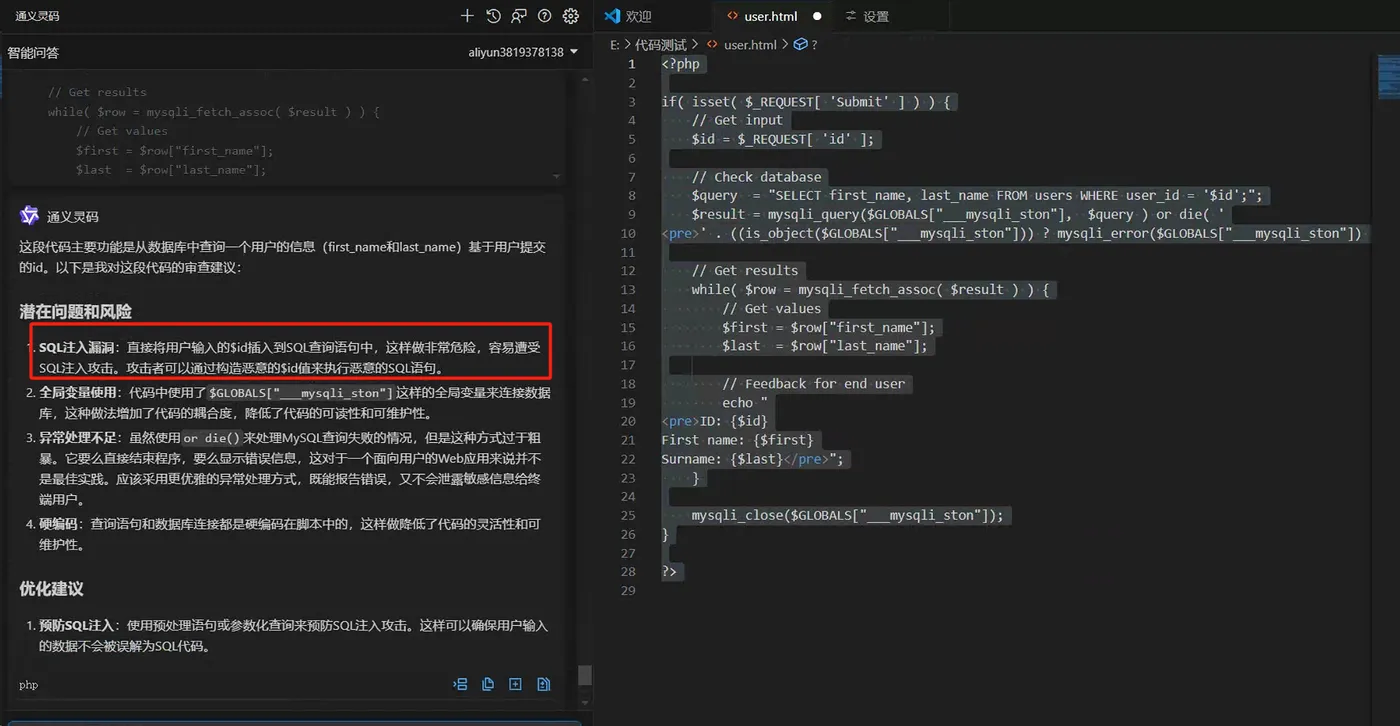The width and height of the screenshot is (1400, 726).
Task: Open Tongyi Lingma settings gear
Action: pos(571,16)
